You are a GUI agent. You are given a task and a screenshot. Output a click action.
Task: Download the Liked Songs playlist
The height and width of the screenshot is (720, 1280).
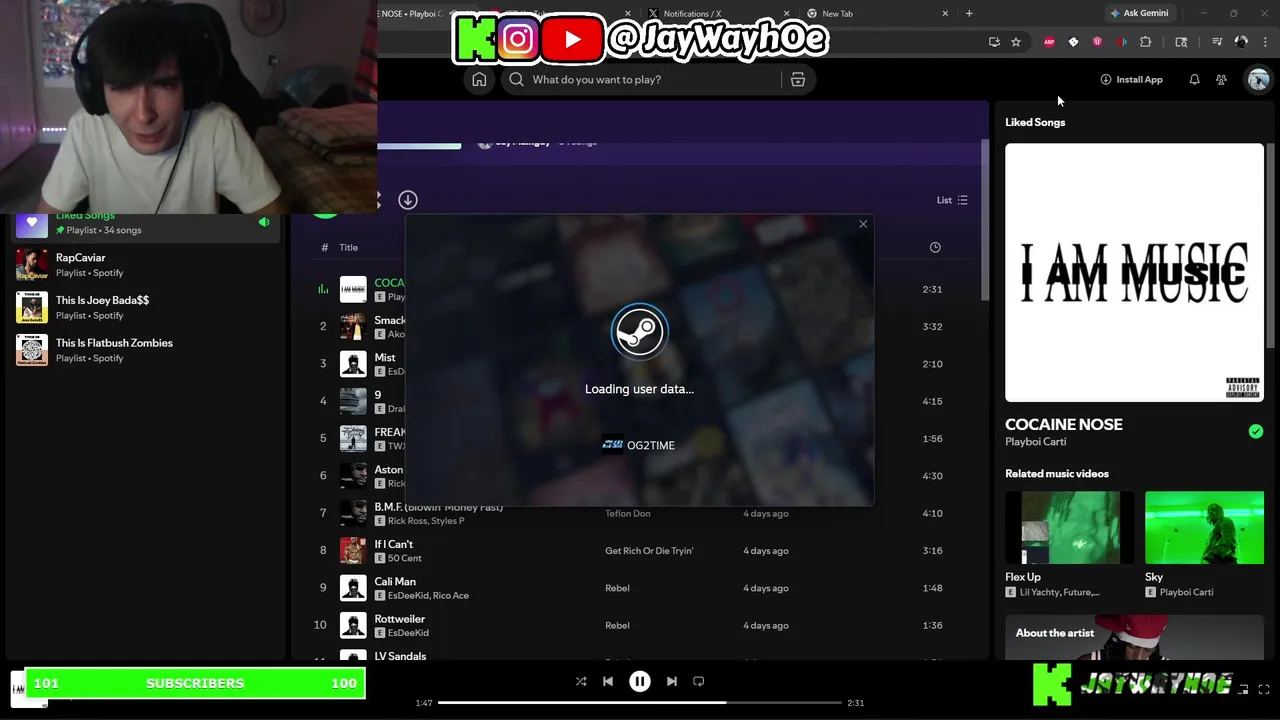click(x=408, y=200)
